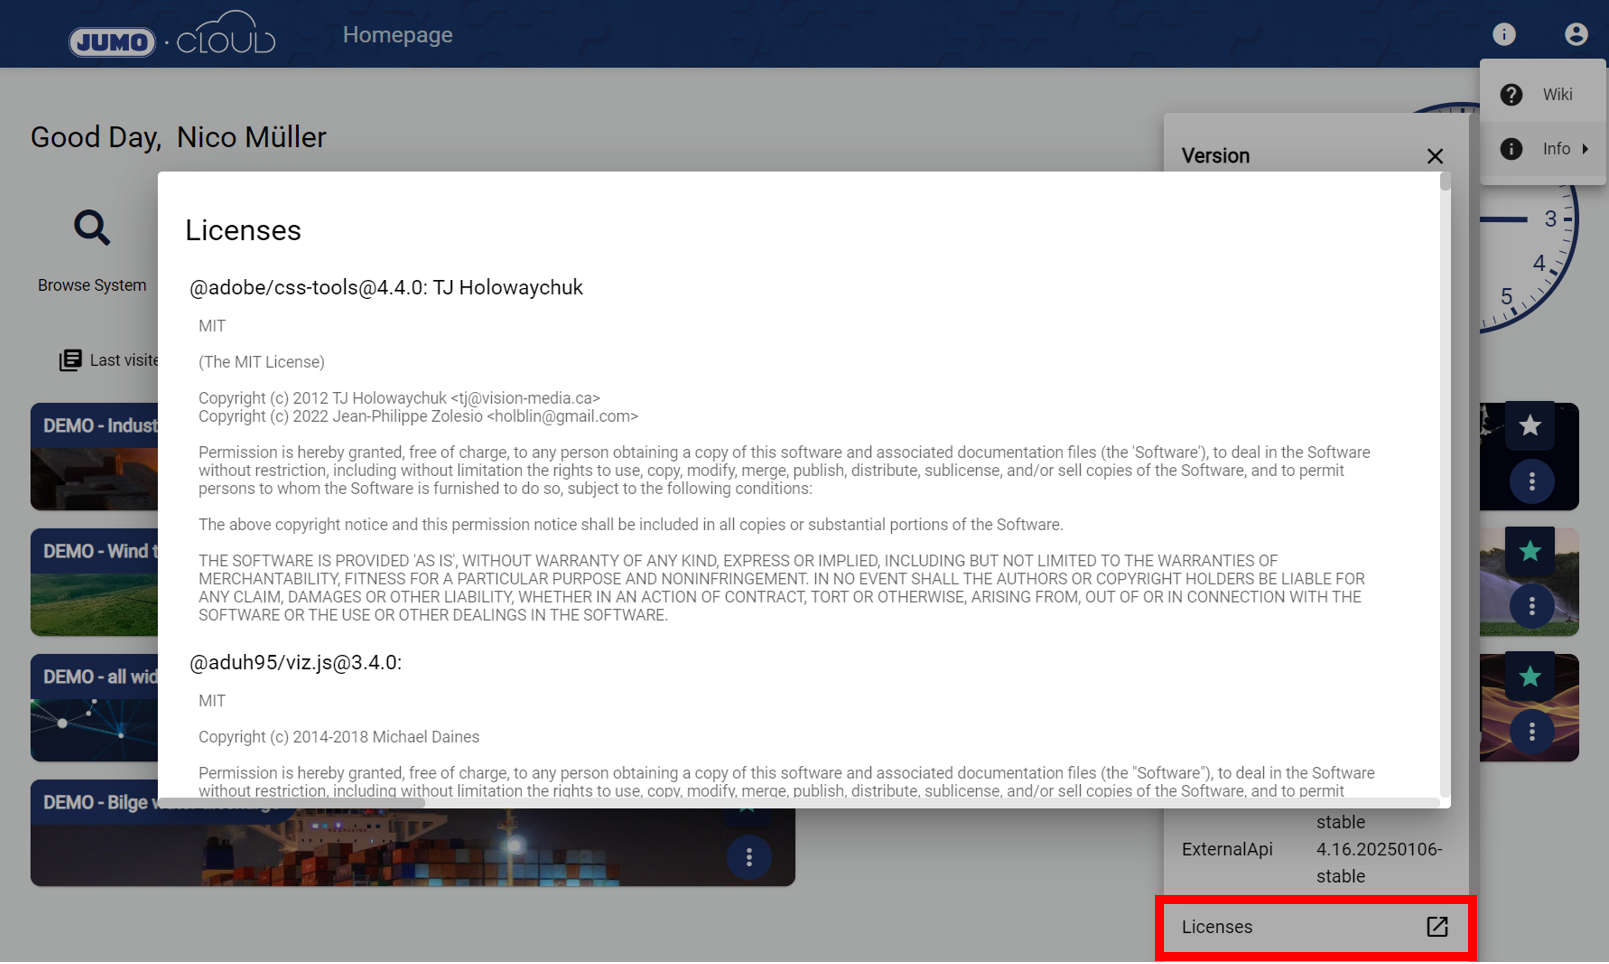Close the Version panel with X
1609x964 pixels.
point(1434,156)
